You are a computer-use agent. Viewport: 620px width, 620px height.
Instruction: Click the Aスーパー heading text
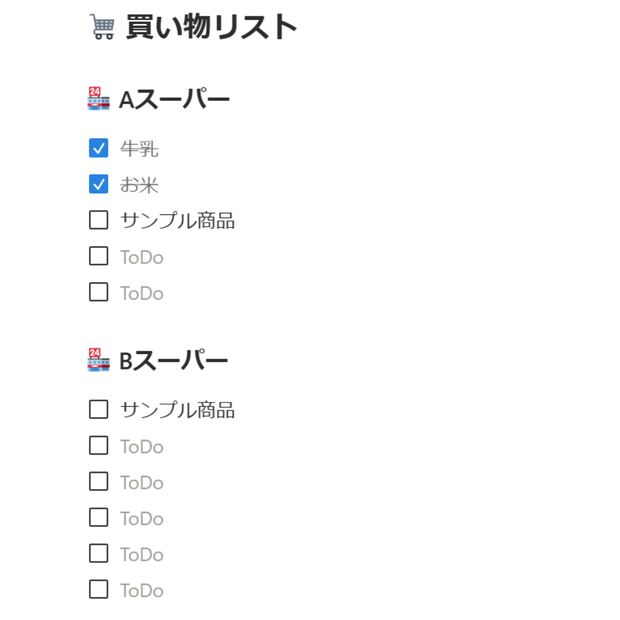[174, 99]
